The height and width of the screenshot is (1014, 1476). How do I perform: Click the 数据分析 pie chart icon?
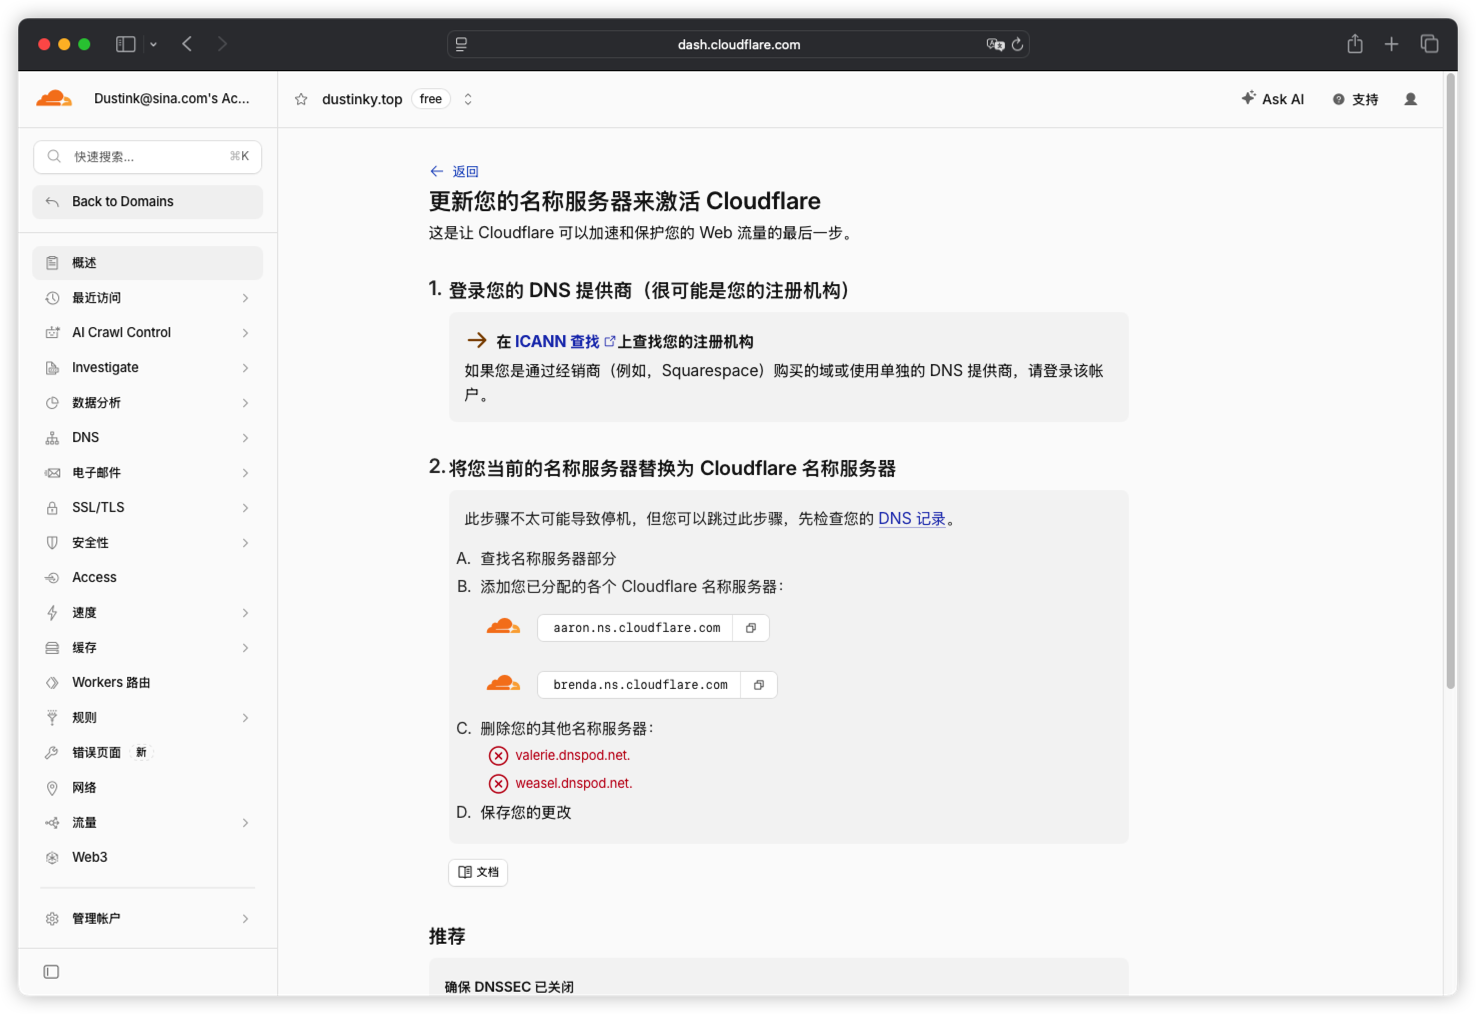click(x=52, y=403)
